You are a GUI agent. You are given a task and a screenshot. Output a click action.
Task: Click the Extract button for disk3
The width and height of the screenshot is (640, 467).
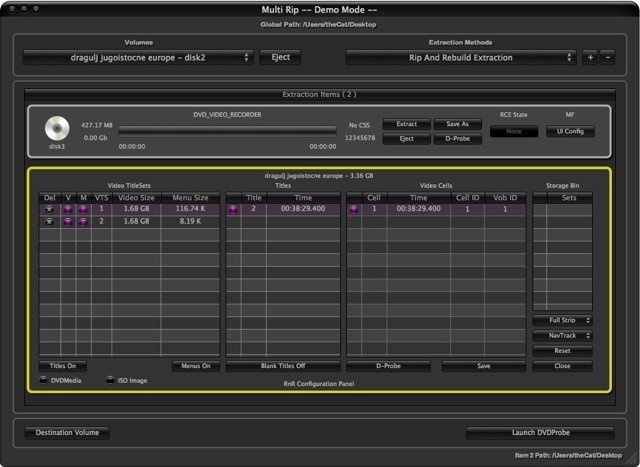[x=407, y=124]
